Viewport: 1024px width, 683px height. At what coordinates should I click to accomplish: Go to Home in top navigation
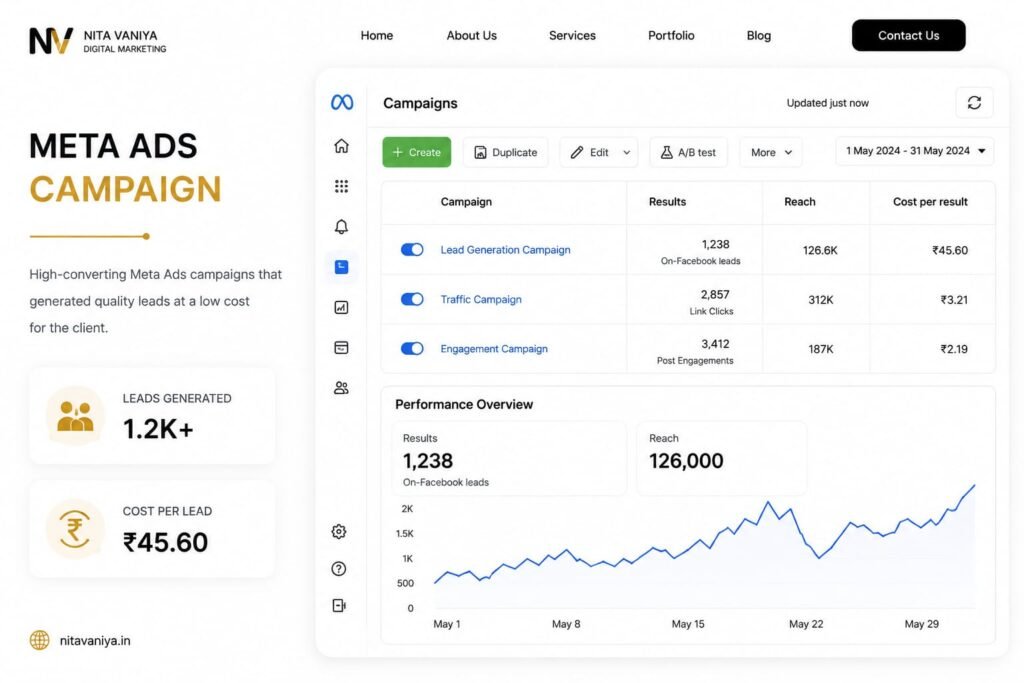tap(377, 35)
